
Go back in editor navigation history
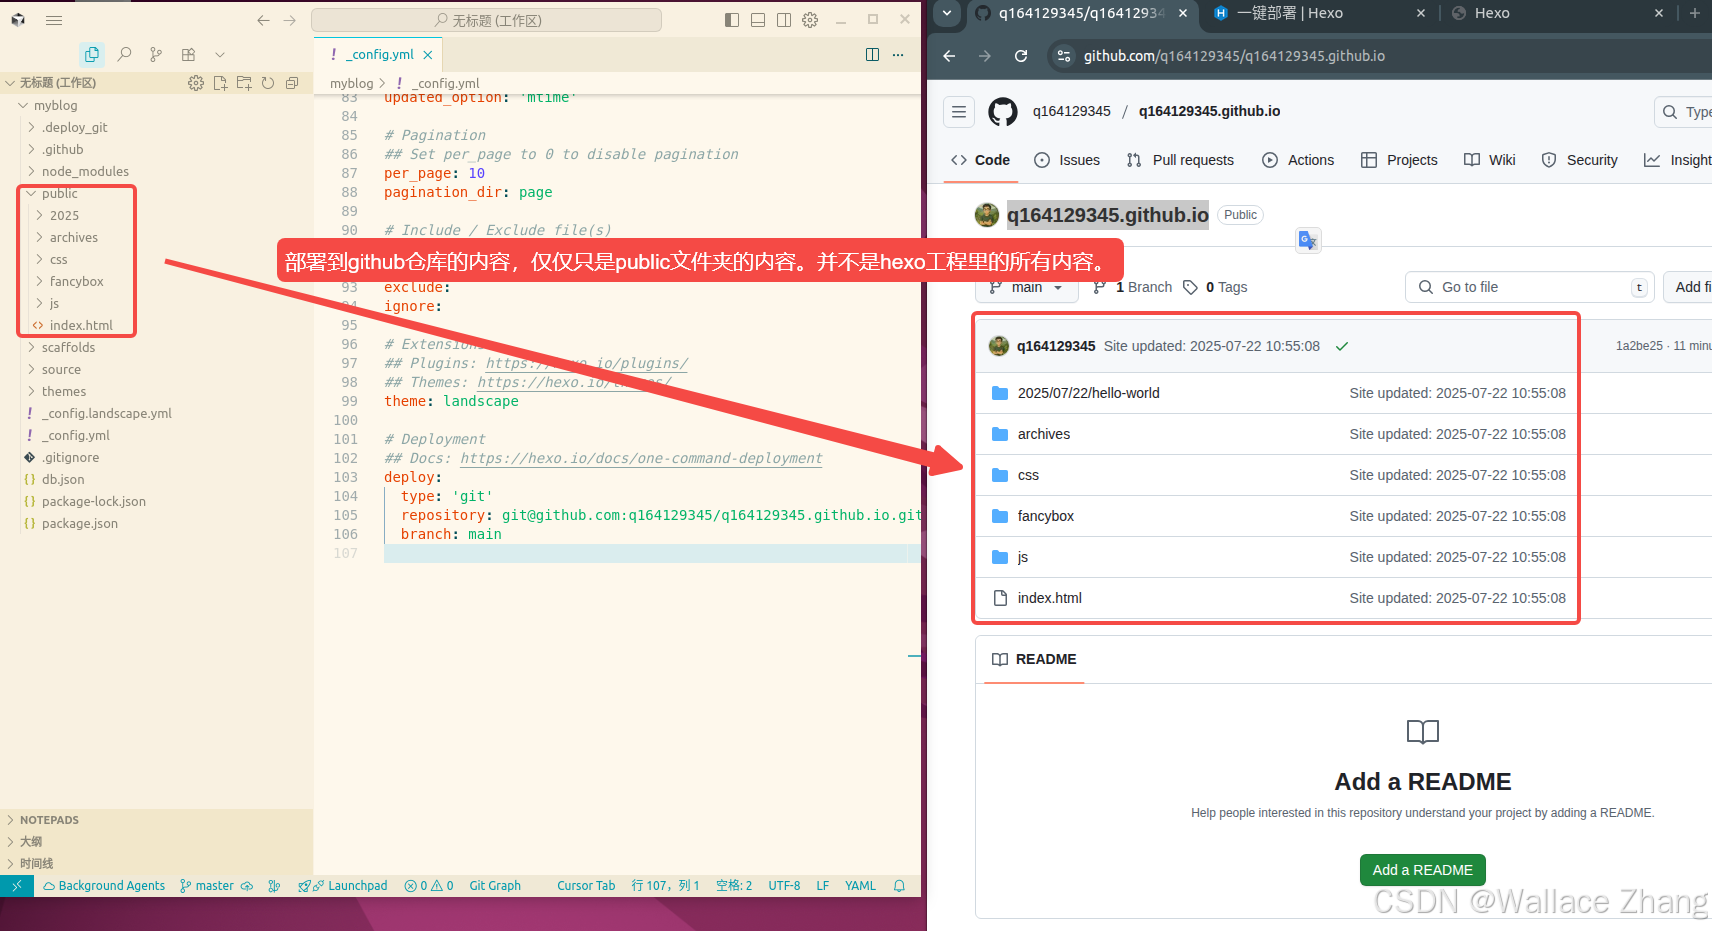(263, 20)
